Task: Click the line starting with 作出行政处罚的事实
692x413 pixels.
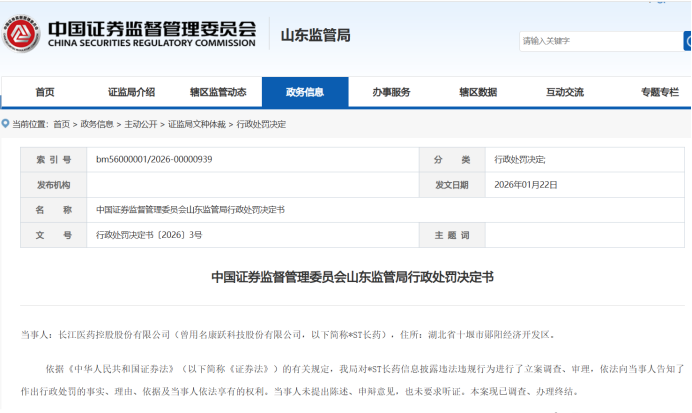Action: click(300, 391)
